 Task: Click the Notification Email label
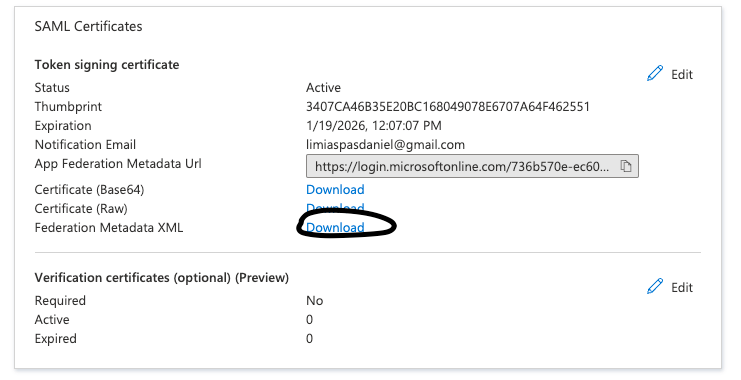[85, 145]
